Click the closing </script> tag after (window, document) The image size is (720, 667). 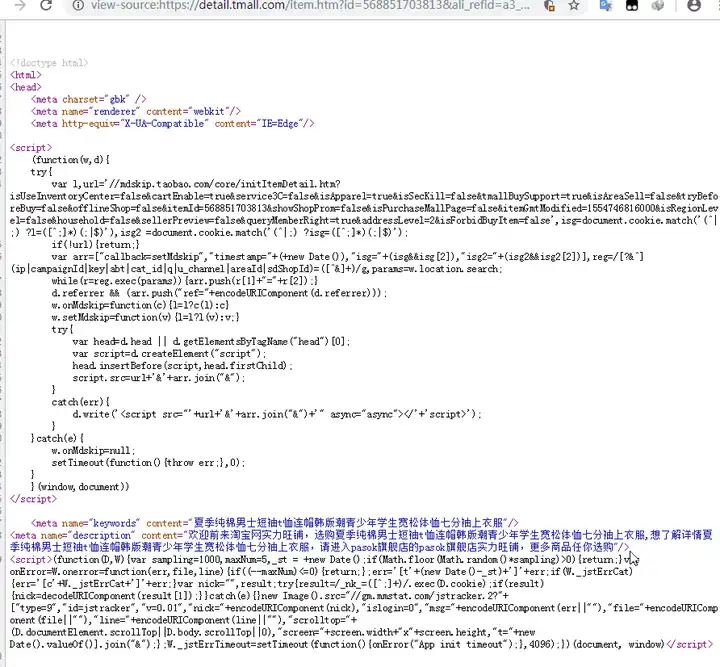point(34,499)
